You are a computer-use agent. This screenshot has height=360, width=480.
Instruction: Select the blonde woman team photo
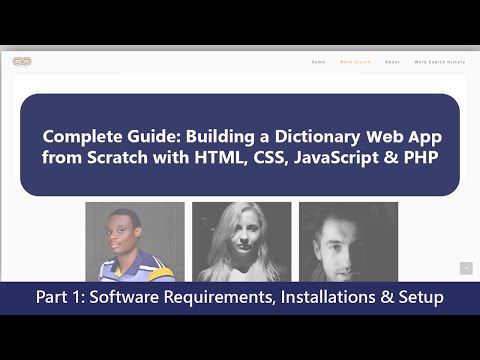(x=242, y=242)
